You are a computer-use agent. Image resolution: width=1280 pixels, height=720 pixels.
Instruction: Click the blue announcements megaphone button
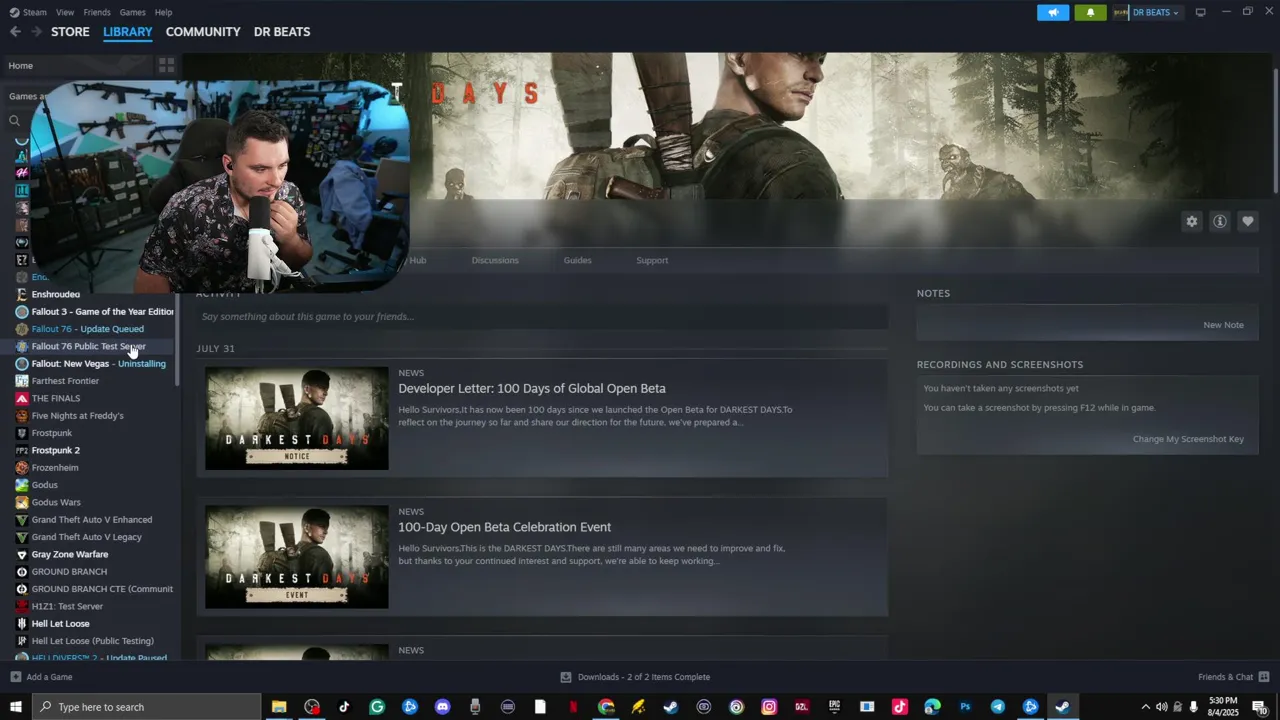click(x=1053, y=12)
